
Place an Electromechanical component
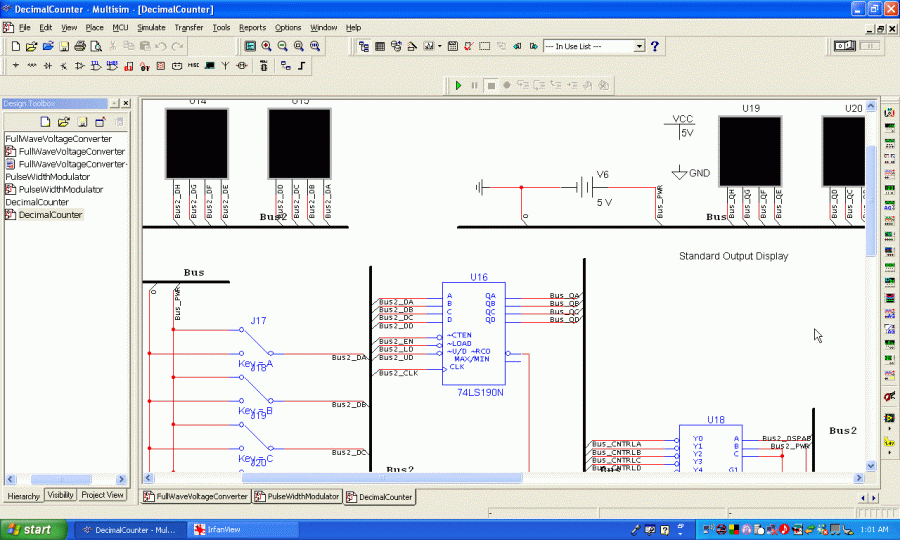(x=242, y=66)
